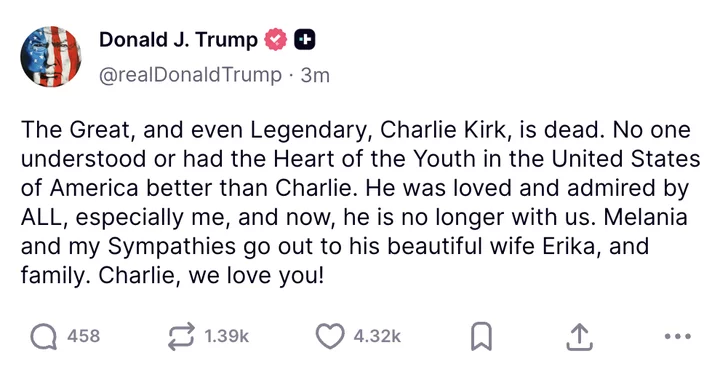Click the word 'Melania' in the post
This screenshot has width=720, height=380.
click(646, 217)
